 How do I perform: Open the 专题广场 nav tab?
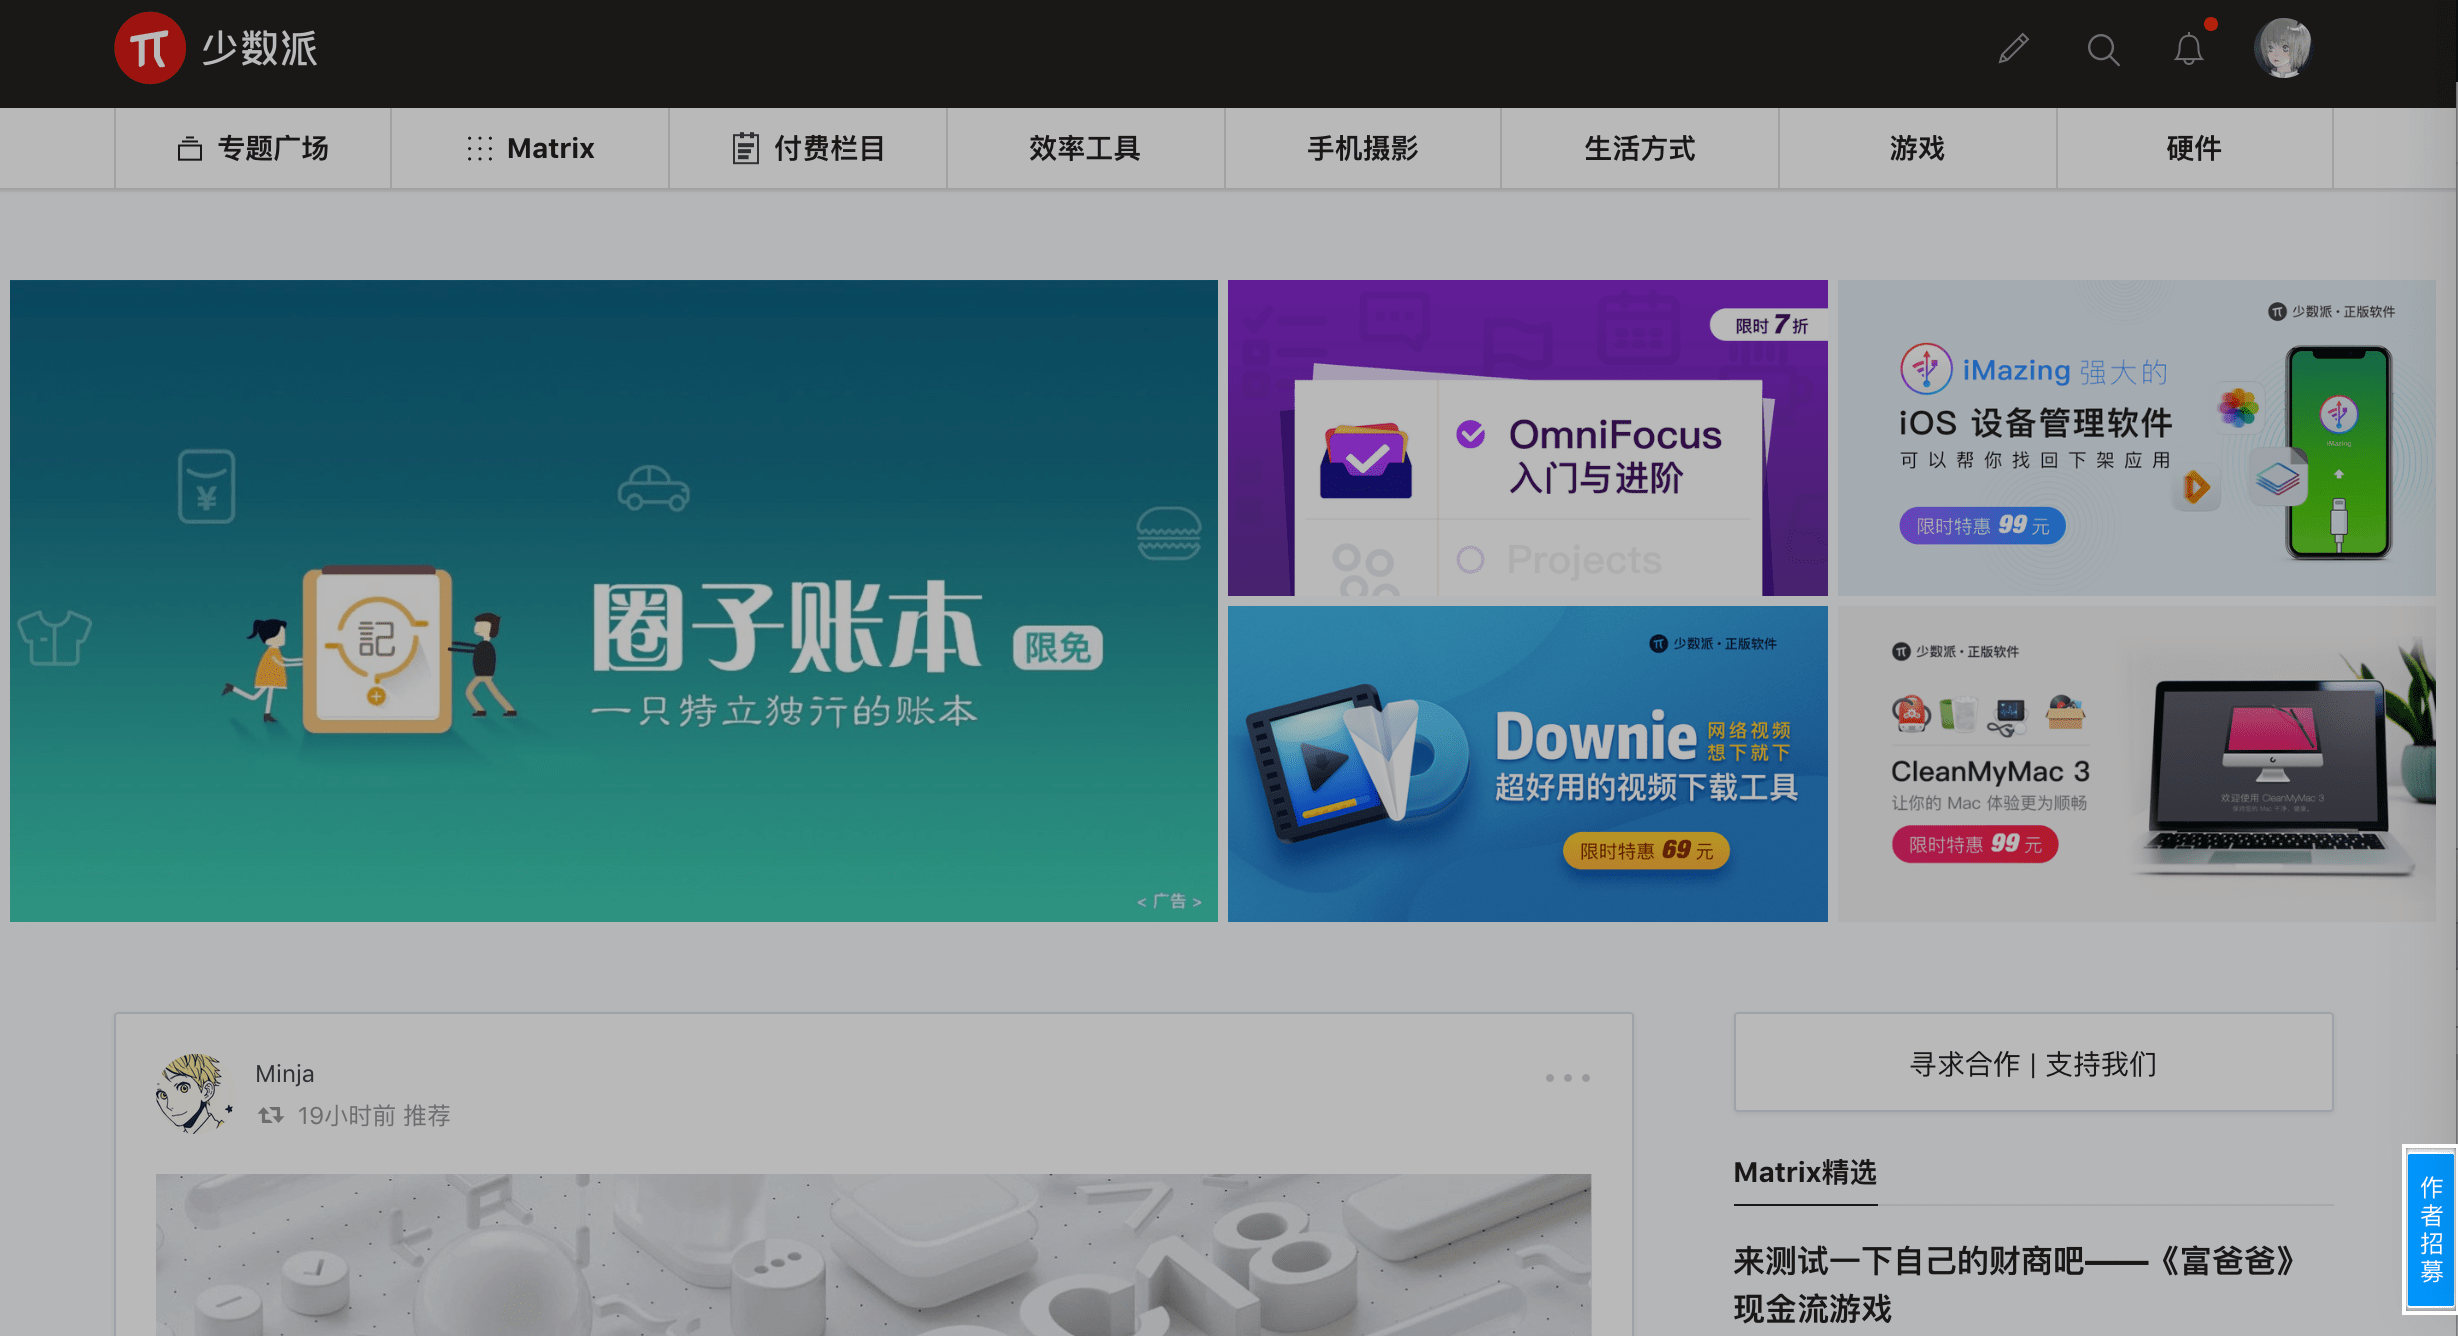(253, 148)
